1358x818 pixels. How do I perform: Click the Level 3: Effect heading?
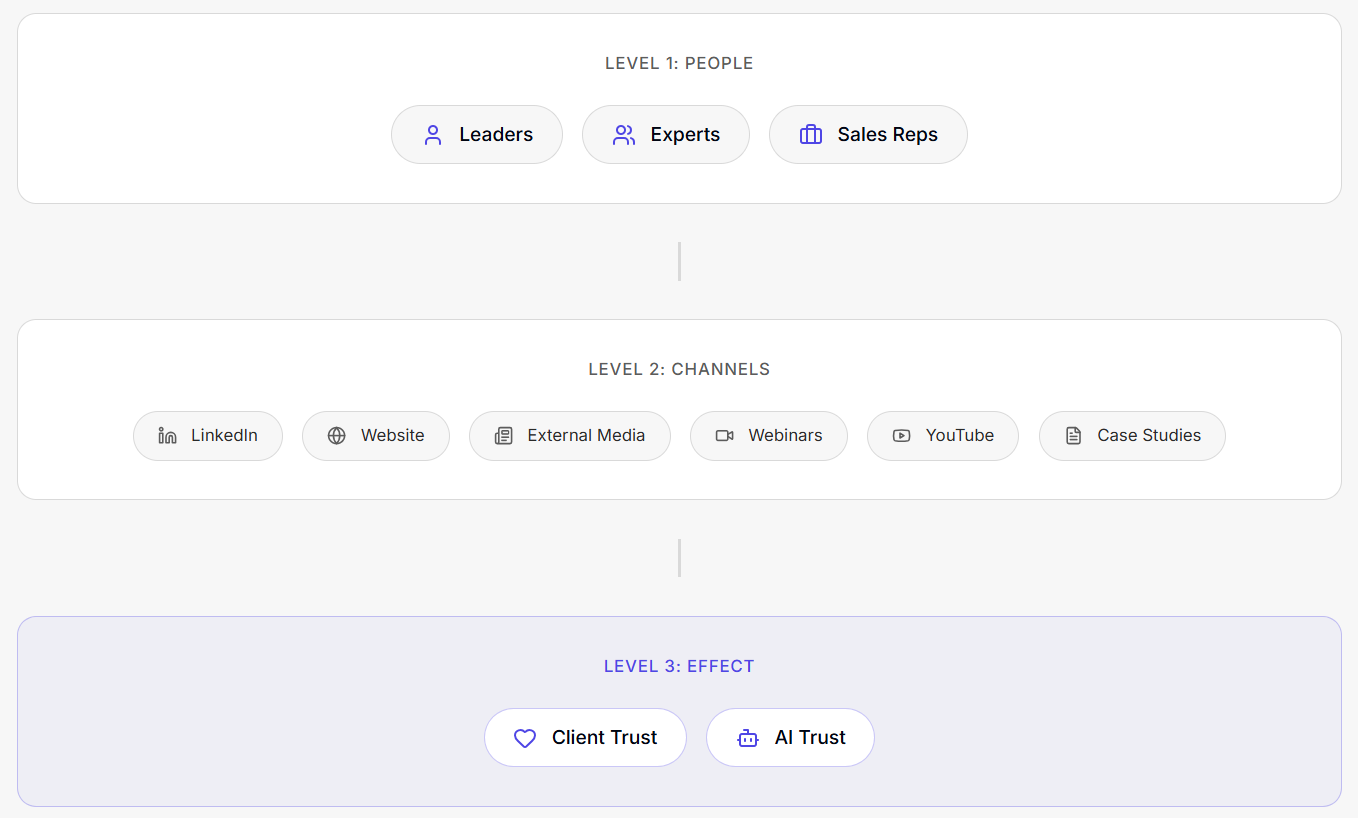point(679,667)
